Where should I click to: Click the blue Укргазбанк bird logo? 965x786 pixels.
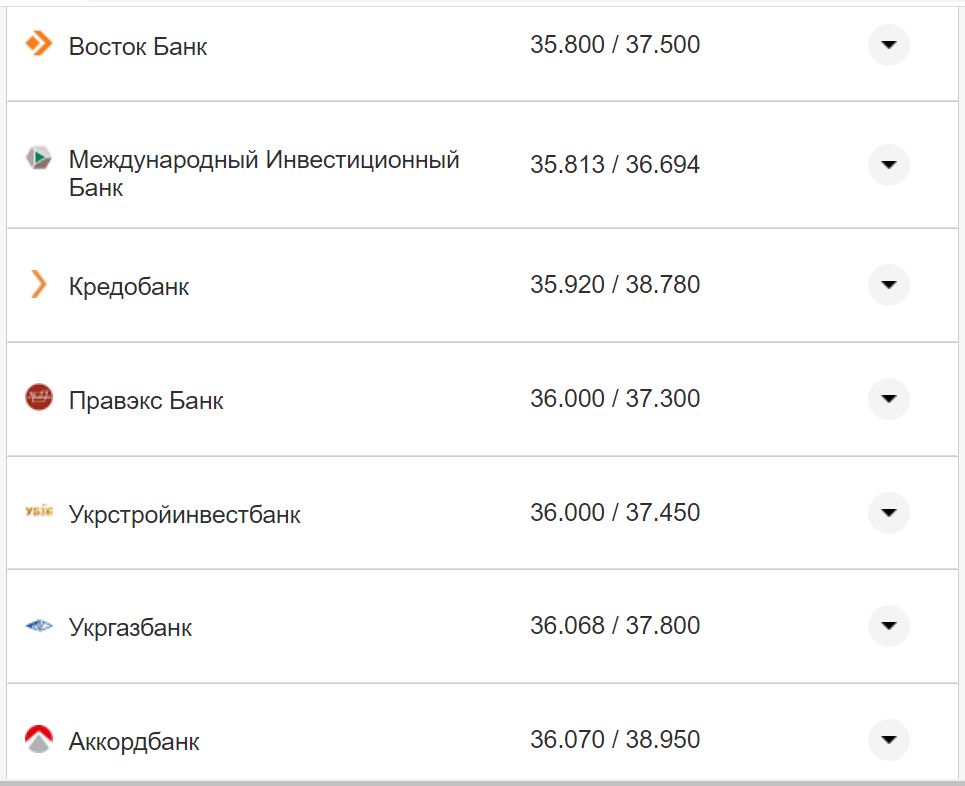[x=38, y=626]
